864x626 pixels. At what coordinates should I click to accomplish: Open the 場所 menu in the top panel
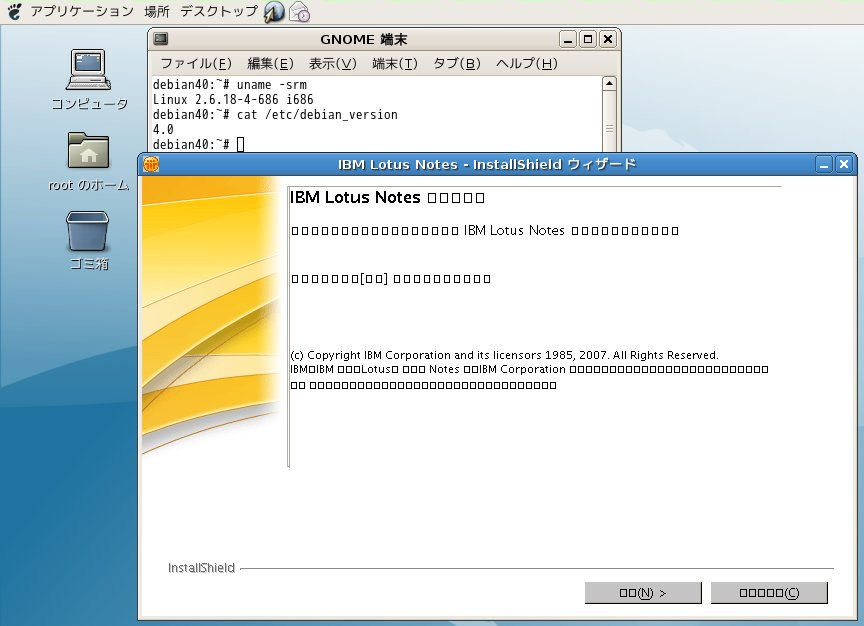[157, 11]
